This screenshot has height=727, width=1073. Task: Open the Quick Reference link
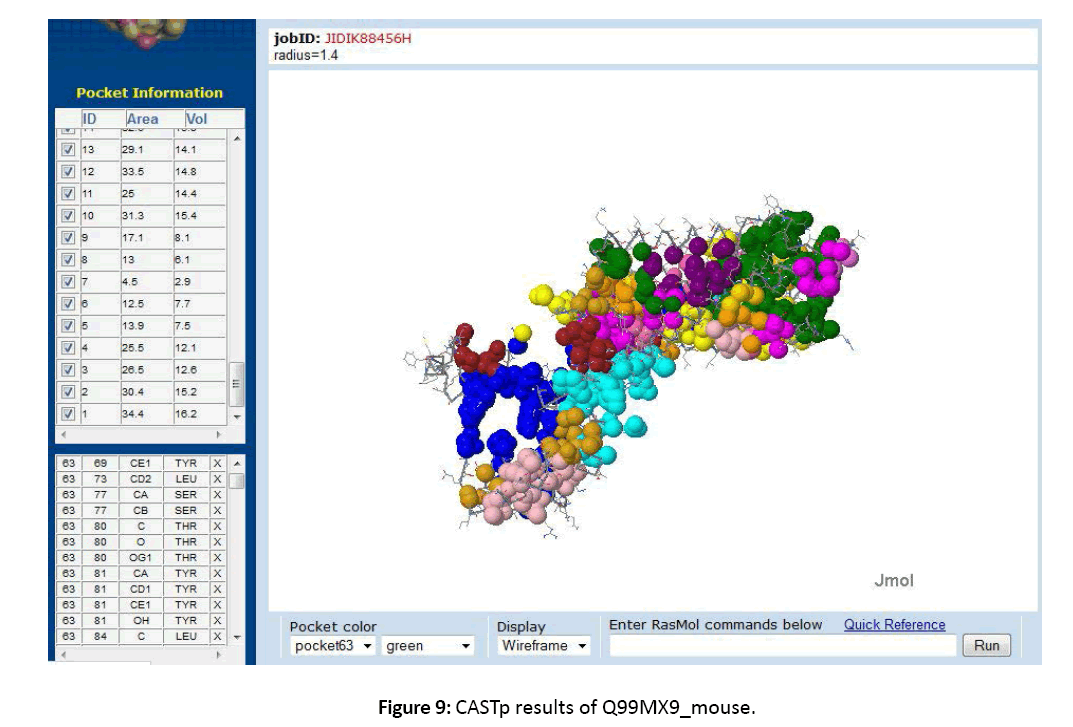894,625
